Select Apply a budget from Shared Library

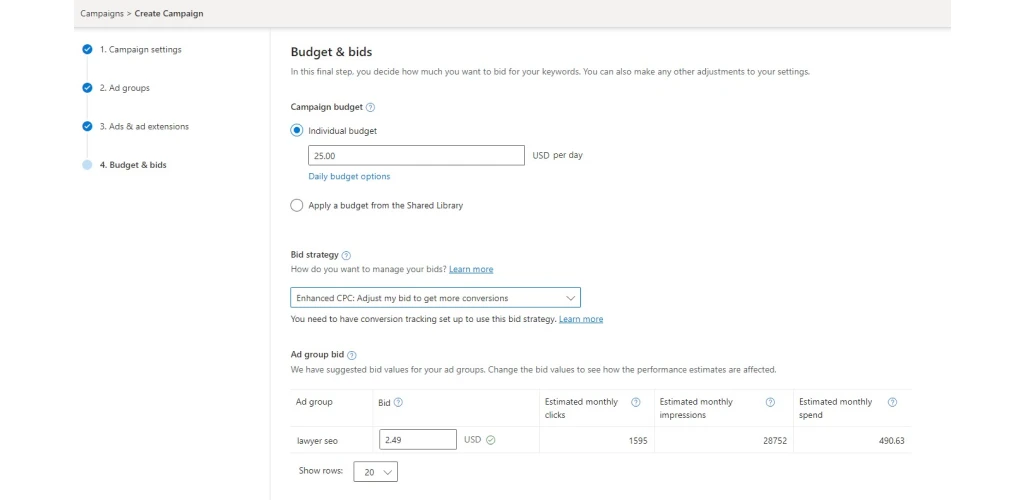[x=296, y=206]
